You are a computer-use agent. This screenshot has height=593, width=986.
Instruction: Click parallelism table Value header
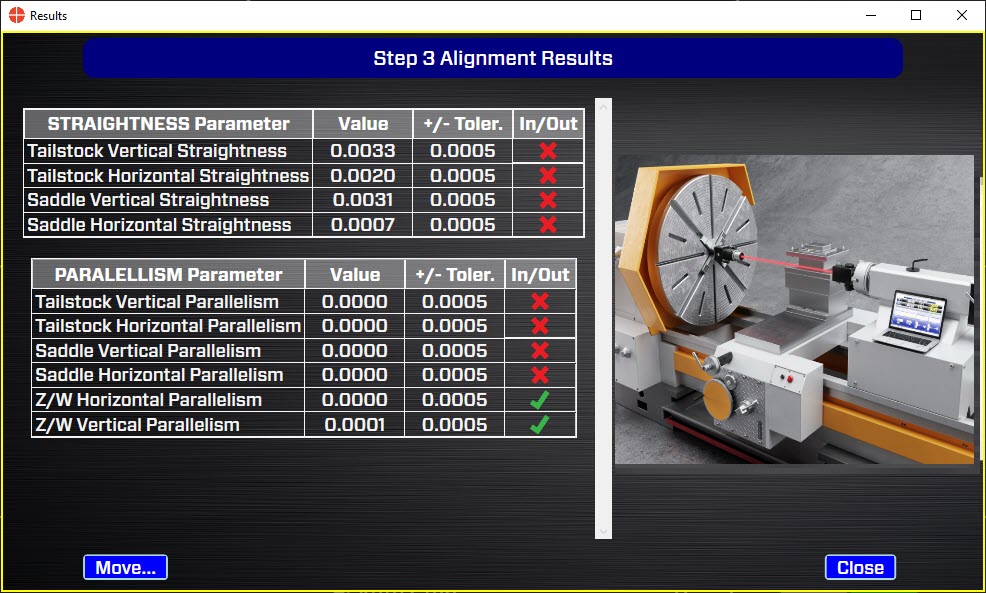tap(355, 275)
